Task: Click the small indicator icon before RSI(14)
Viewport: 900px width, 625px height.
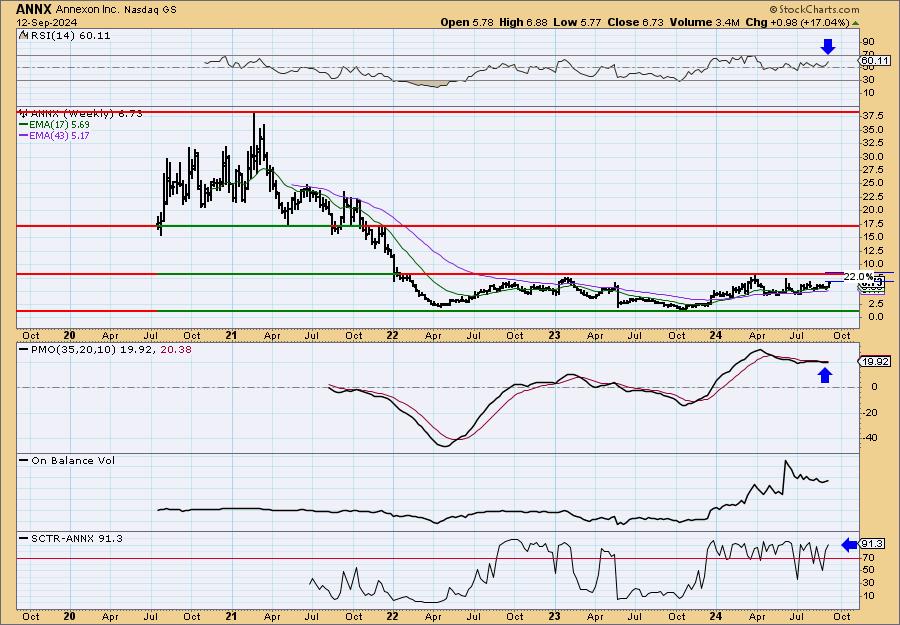Action: 23,35
